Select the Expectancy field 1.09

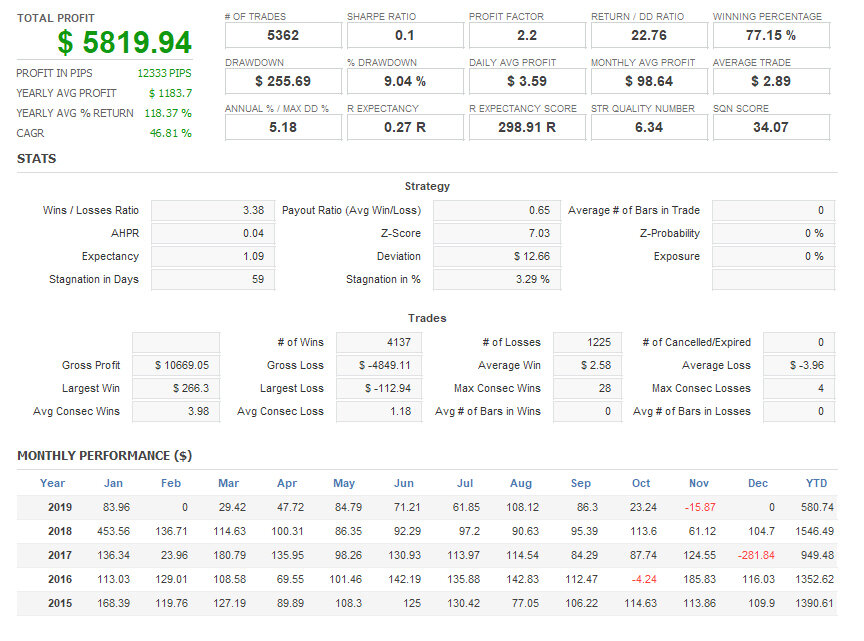click(213, 256)
